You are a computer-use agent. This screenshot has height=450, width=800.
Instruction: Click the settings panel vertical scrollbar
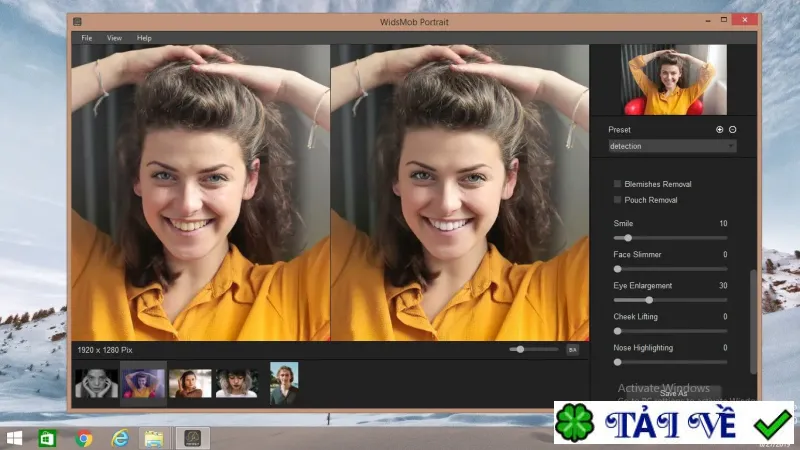point(753,321)
